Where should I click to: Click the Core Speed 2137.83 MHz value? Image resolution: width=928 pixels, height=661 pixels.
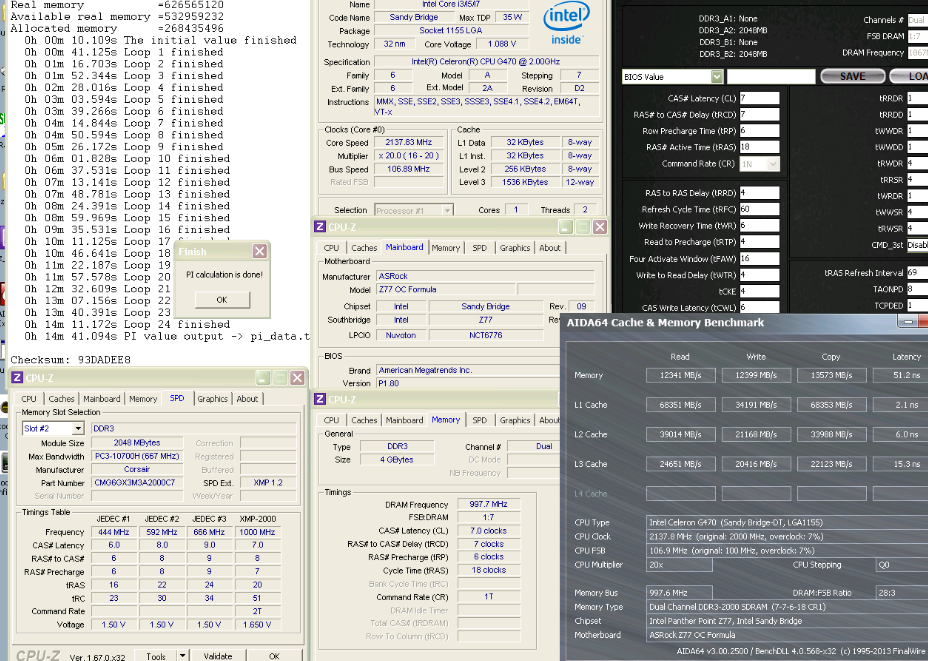pyautogui.click(x=408, y=143)
